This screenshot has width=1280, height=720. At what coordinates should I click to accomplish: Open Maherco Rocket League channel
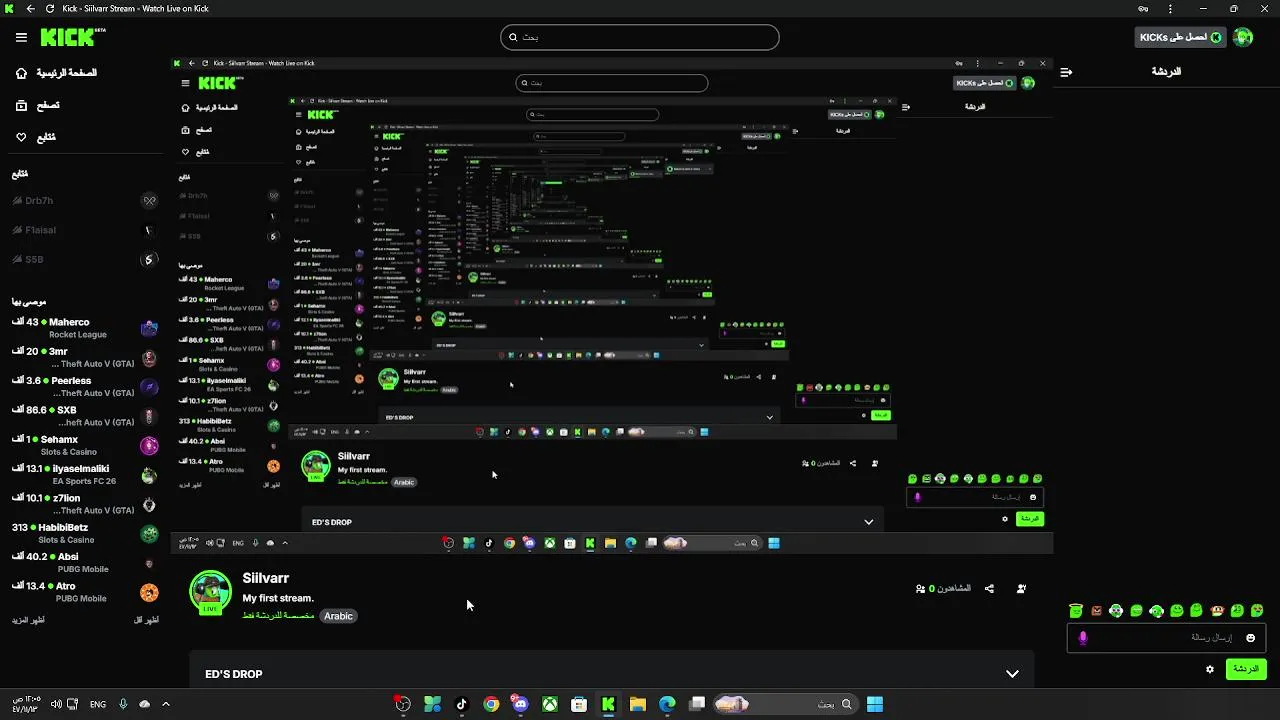point(84,328)
